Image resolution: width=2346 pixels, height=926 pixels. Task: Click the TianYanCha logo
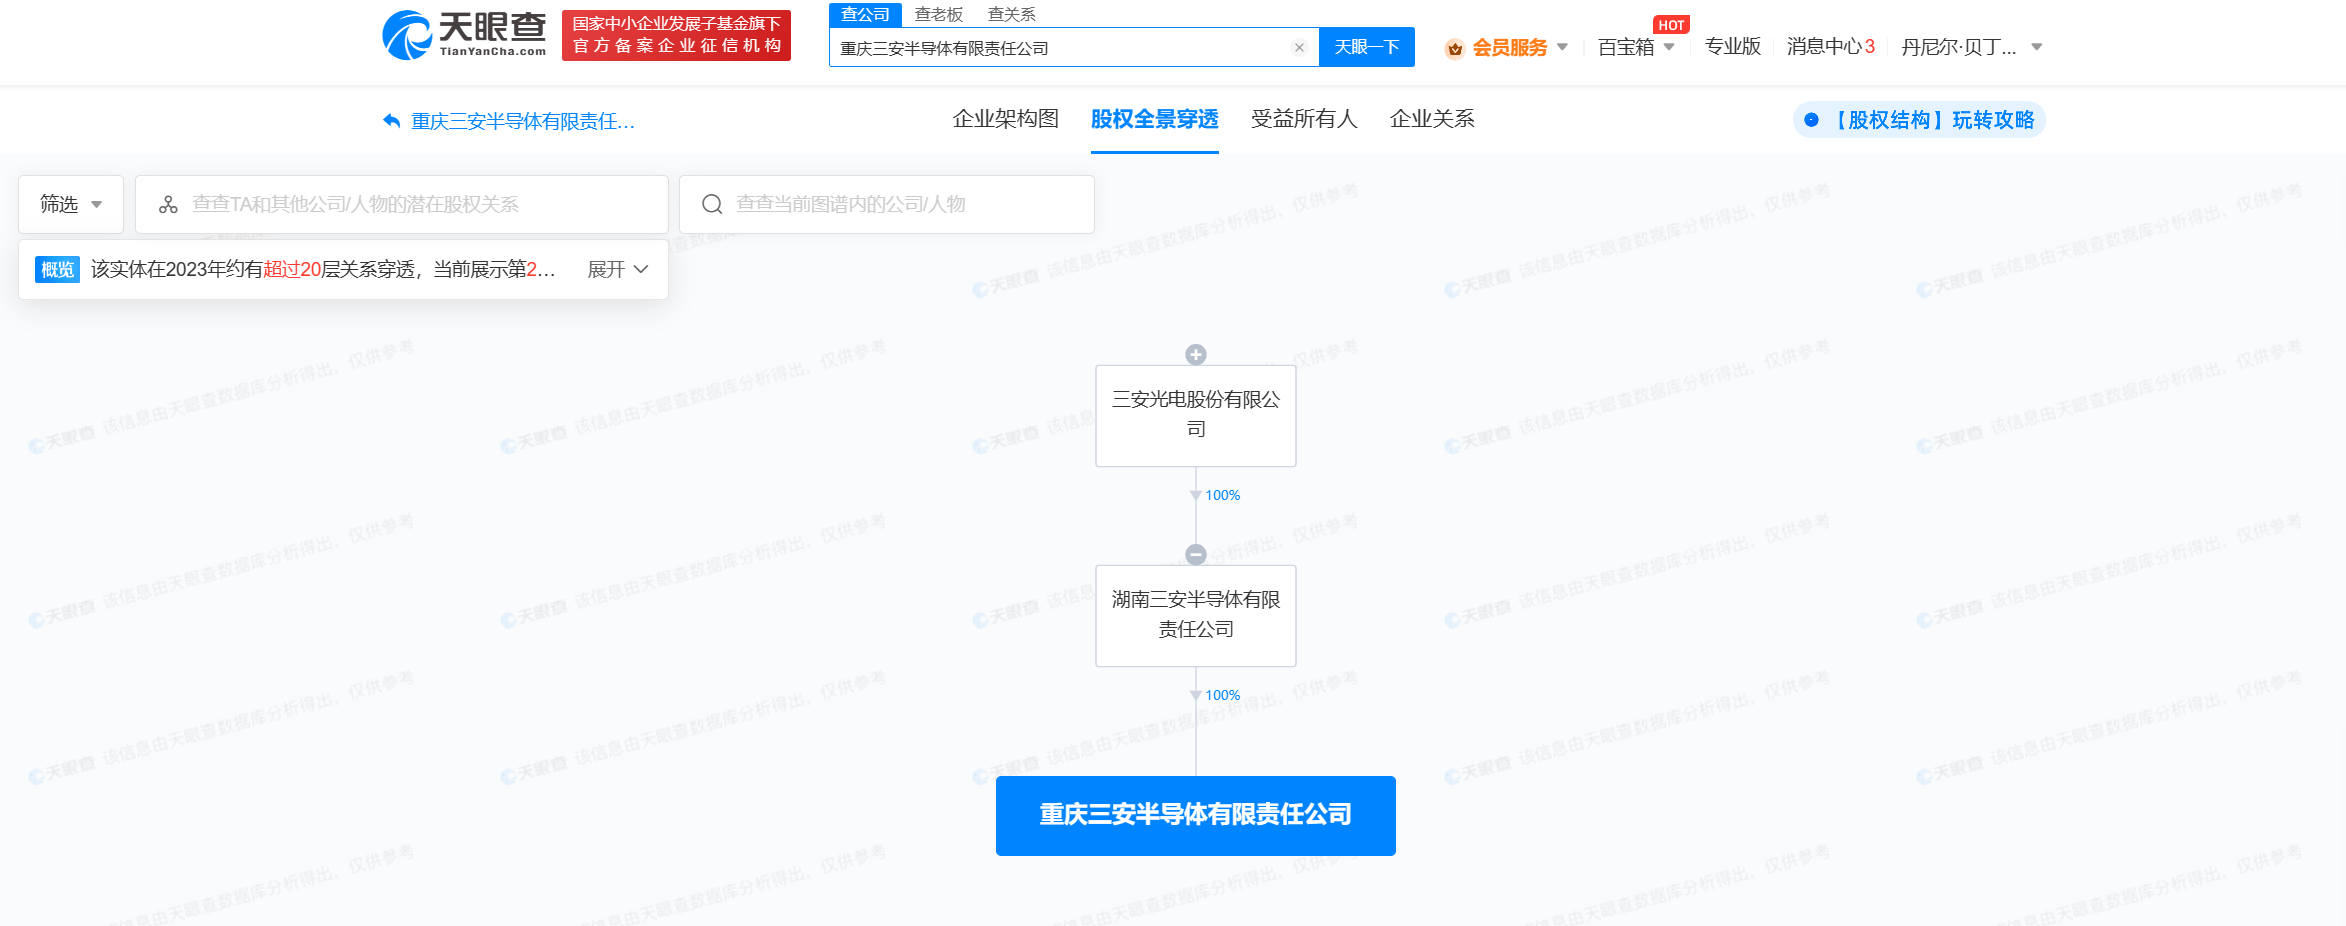pyautogui.click(x=464, y=36)
